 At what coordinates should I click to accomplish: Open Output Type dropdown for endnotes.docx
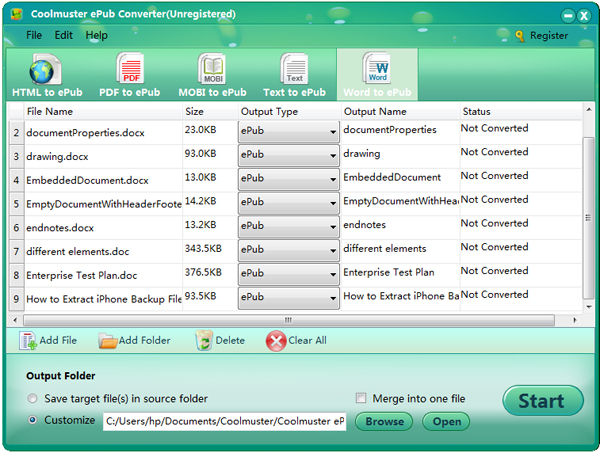pyautogui.click(x=289, y=226)
